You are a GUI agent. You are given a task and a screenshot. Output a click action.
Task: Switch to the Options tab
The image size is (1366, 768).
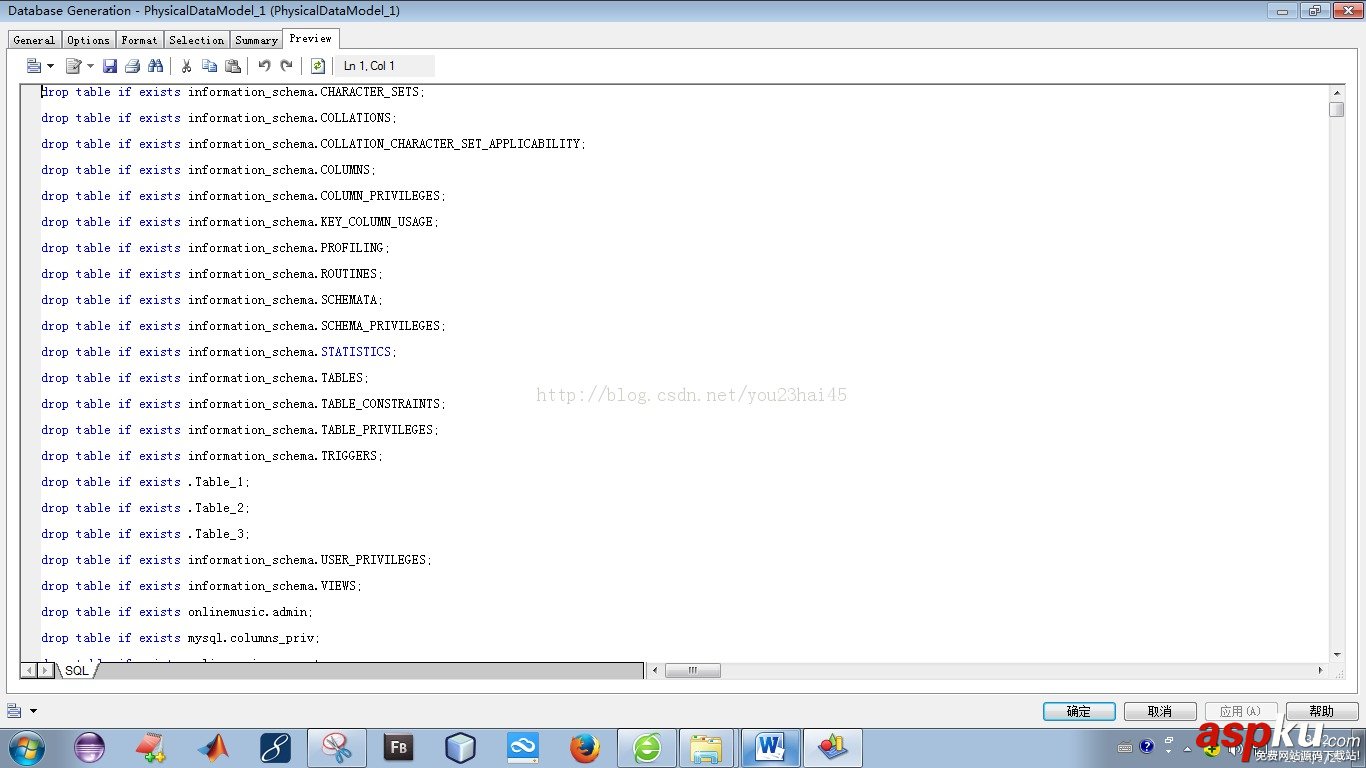point(88,40)
